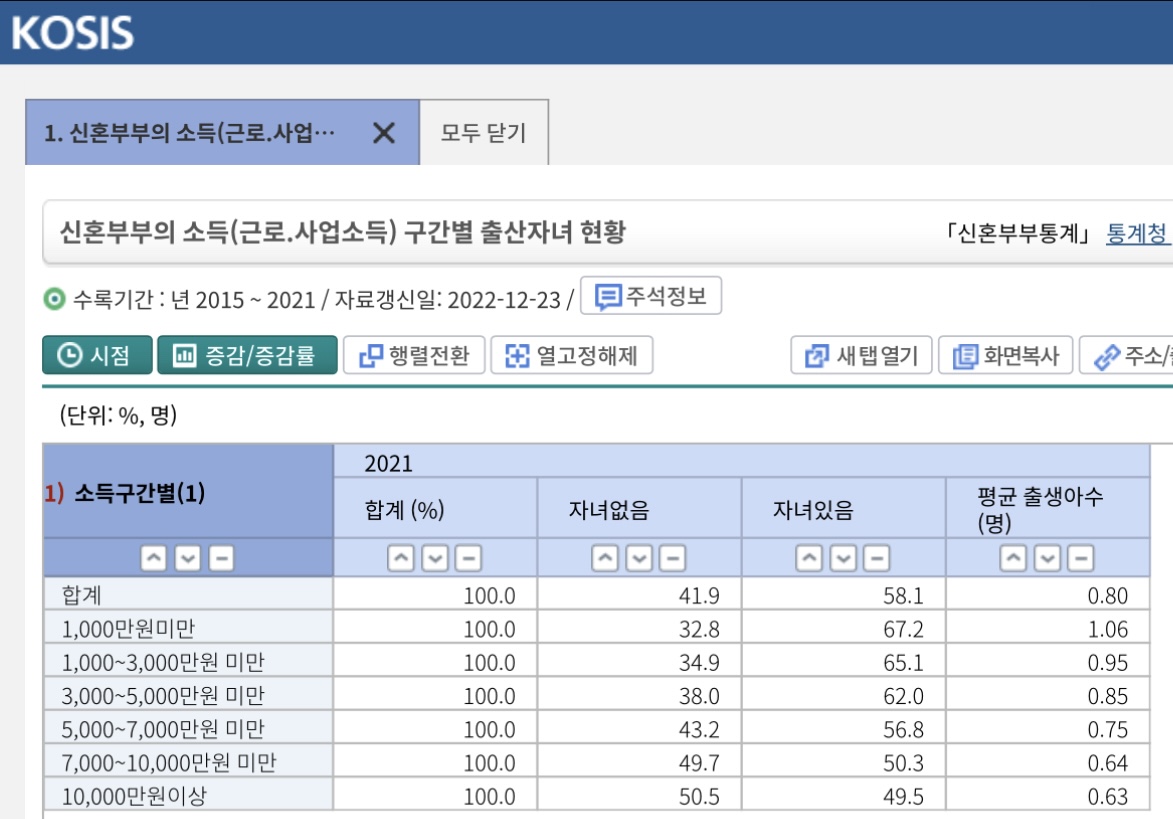
Task: Click 모두 닫기 tab
Action: point(483,133)
